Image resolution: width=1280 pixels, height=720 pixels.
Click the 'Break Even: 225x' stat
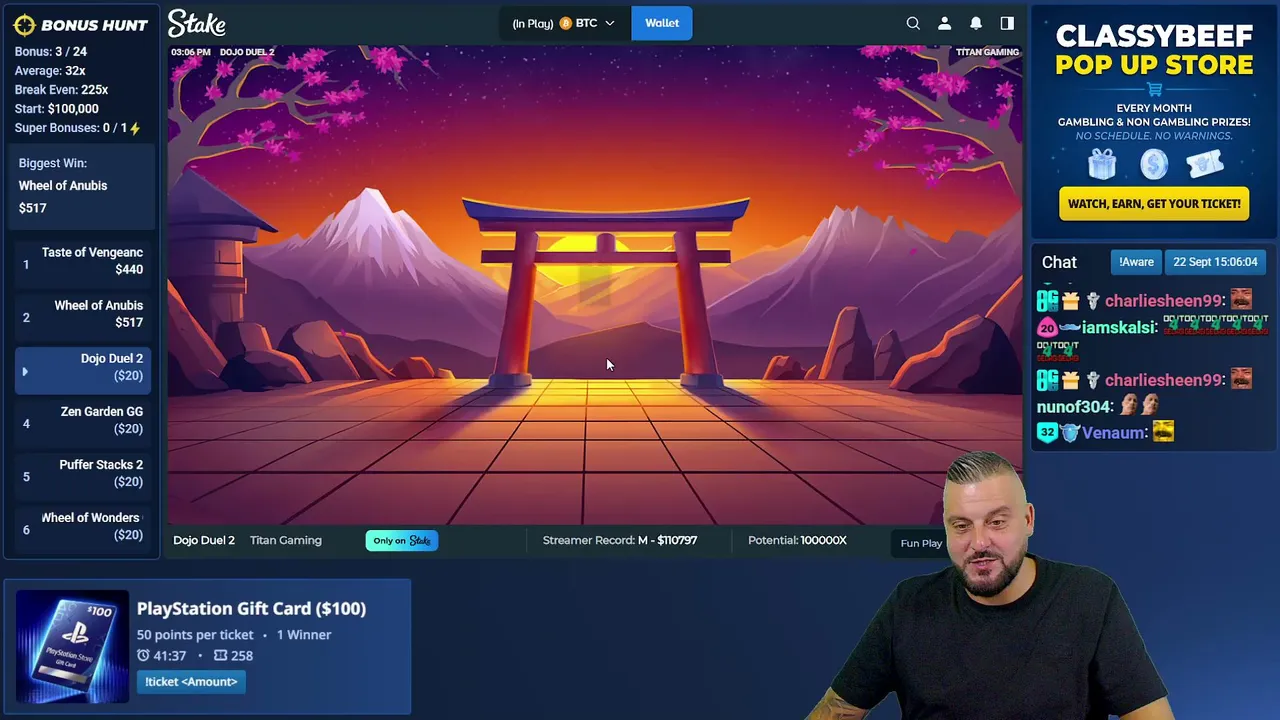click(61, 90)
